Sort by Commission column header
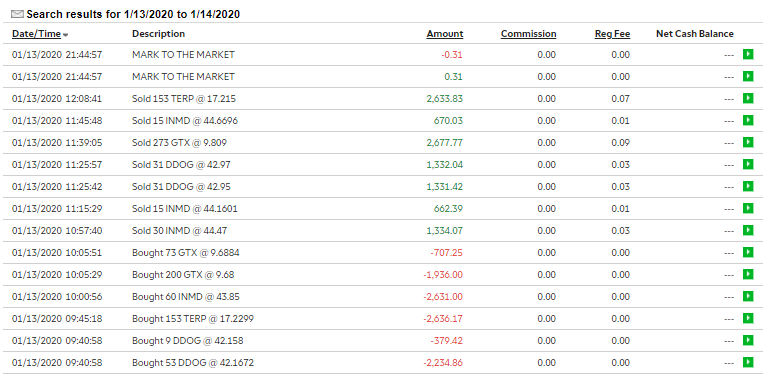 [528, 34]
